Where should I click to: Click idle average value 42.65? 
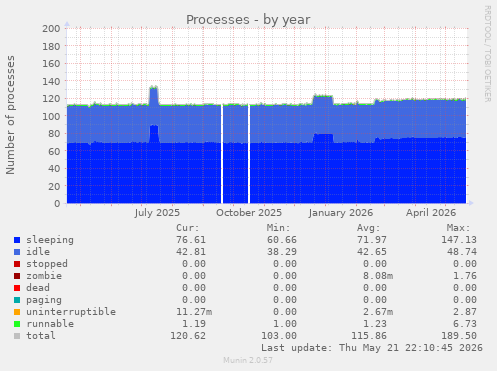click(372, 252)
